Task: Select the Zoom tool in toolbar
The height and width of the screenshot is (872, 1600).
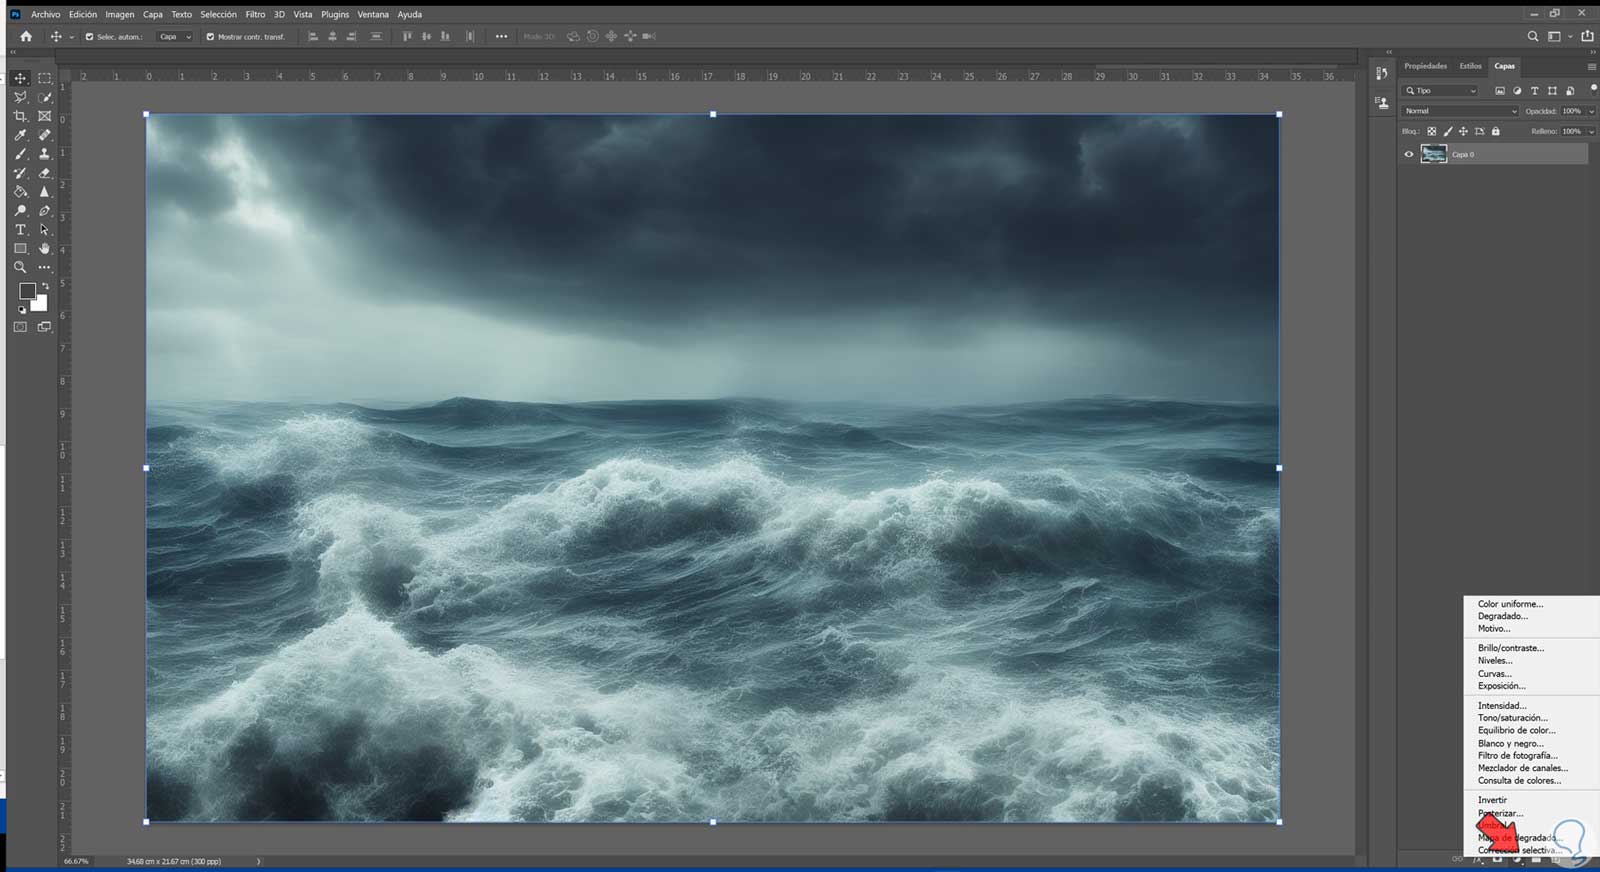Action: 20,268
